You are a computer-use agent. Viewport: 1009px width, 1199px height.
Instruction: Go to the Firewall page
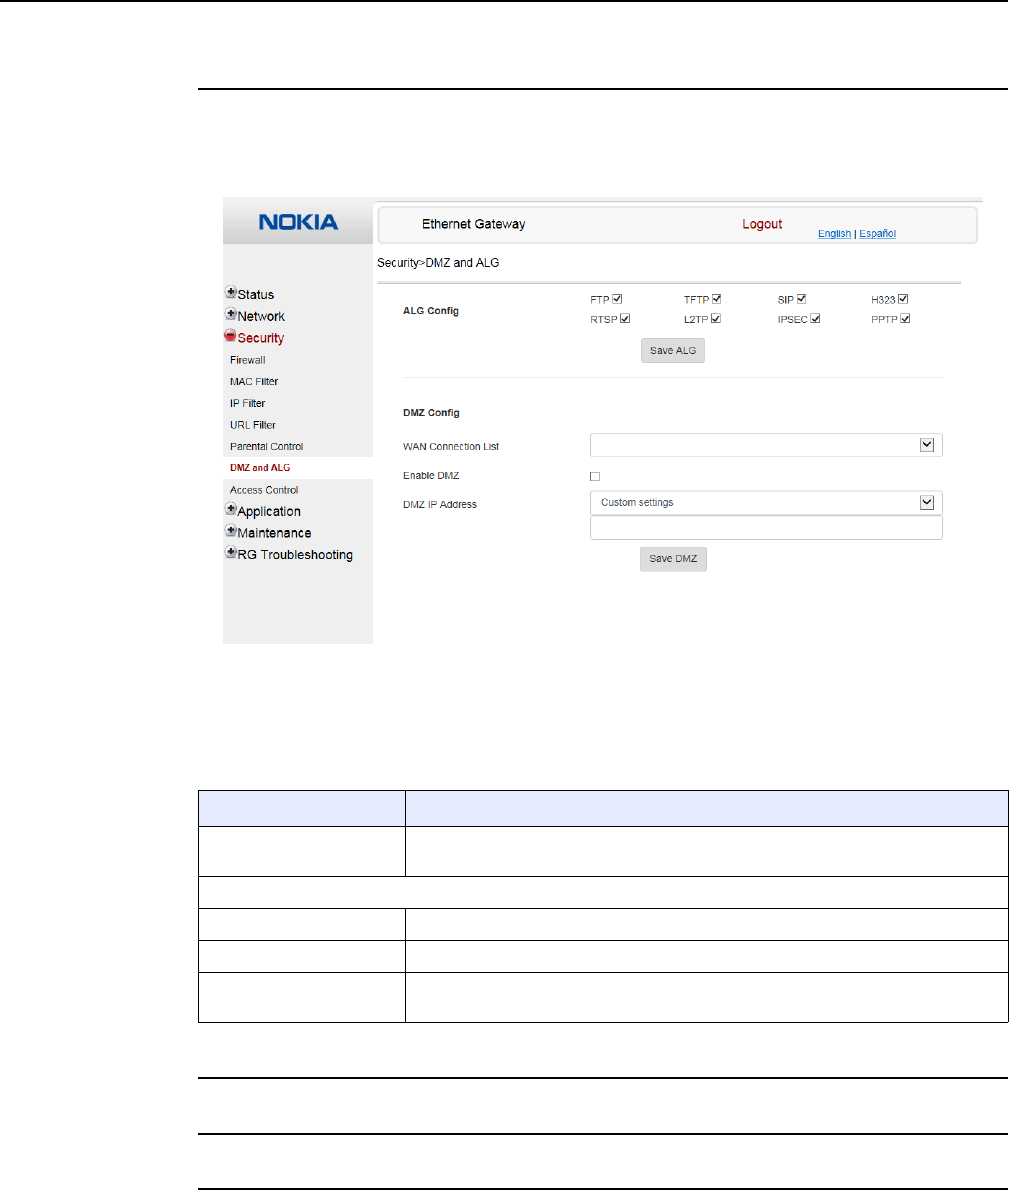tap(248, 360)
